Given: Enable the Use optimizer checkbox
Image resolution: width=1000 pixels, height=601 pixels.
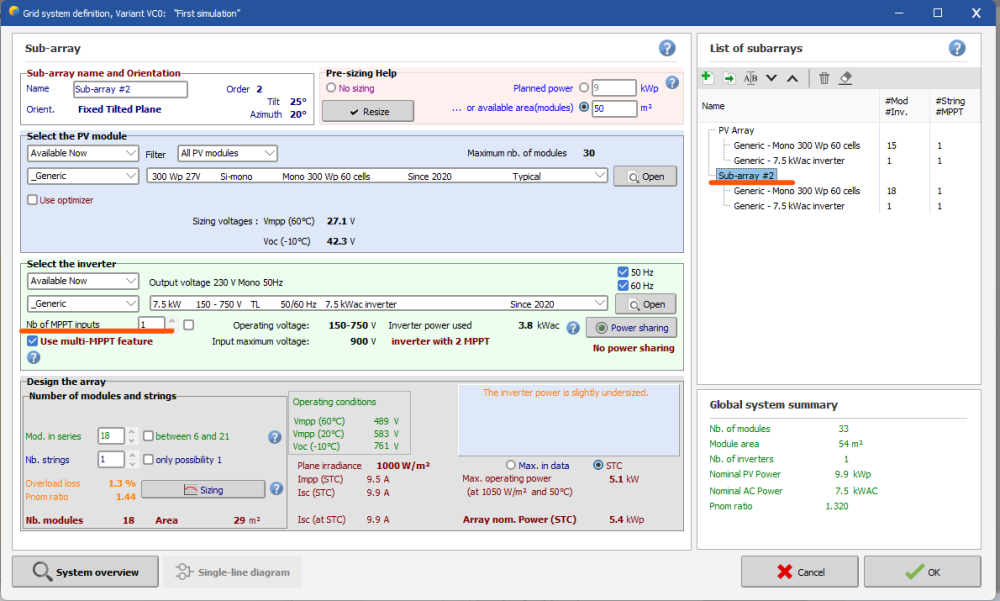Looking at the screenshot, I should pos(33,200).
